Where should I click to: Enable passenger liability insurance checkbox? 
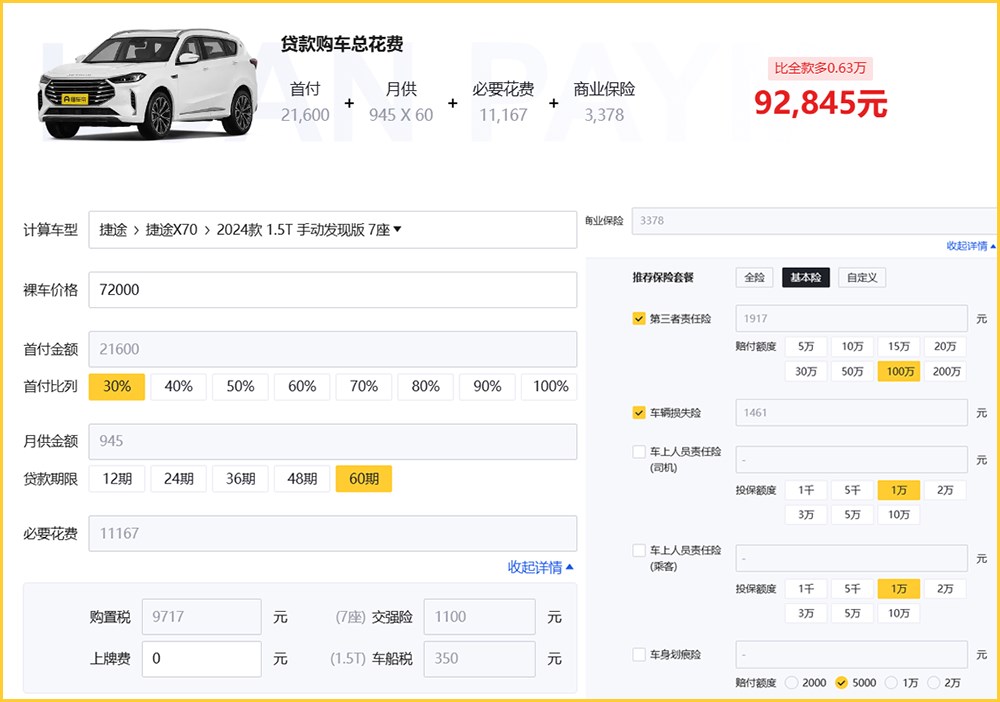pyautogui.click(x=639, y=550)
